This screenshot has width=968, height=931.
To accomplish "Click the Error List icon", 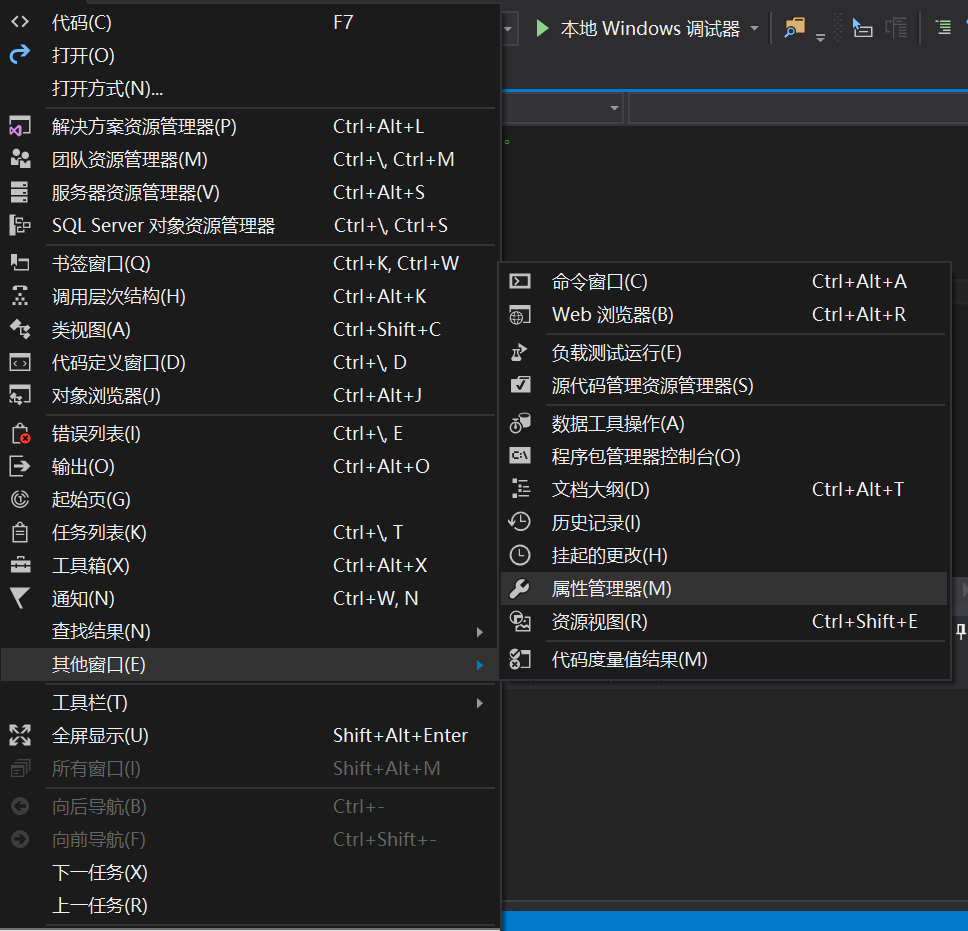I will pyautogui.click(x=20, y=434).
